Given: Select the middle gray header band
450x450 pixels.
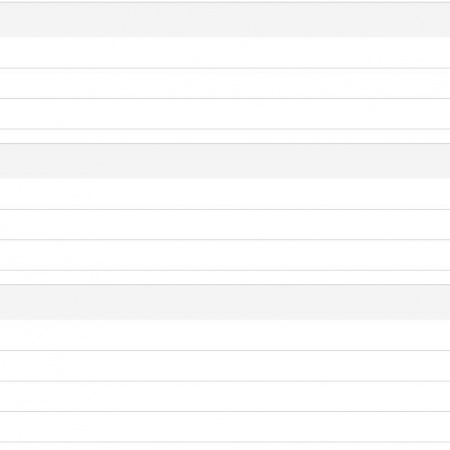Looking at the screenshot, I should point(225,161).
